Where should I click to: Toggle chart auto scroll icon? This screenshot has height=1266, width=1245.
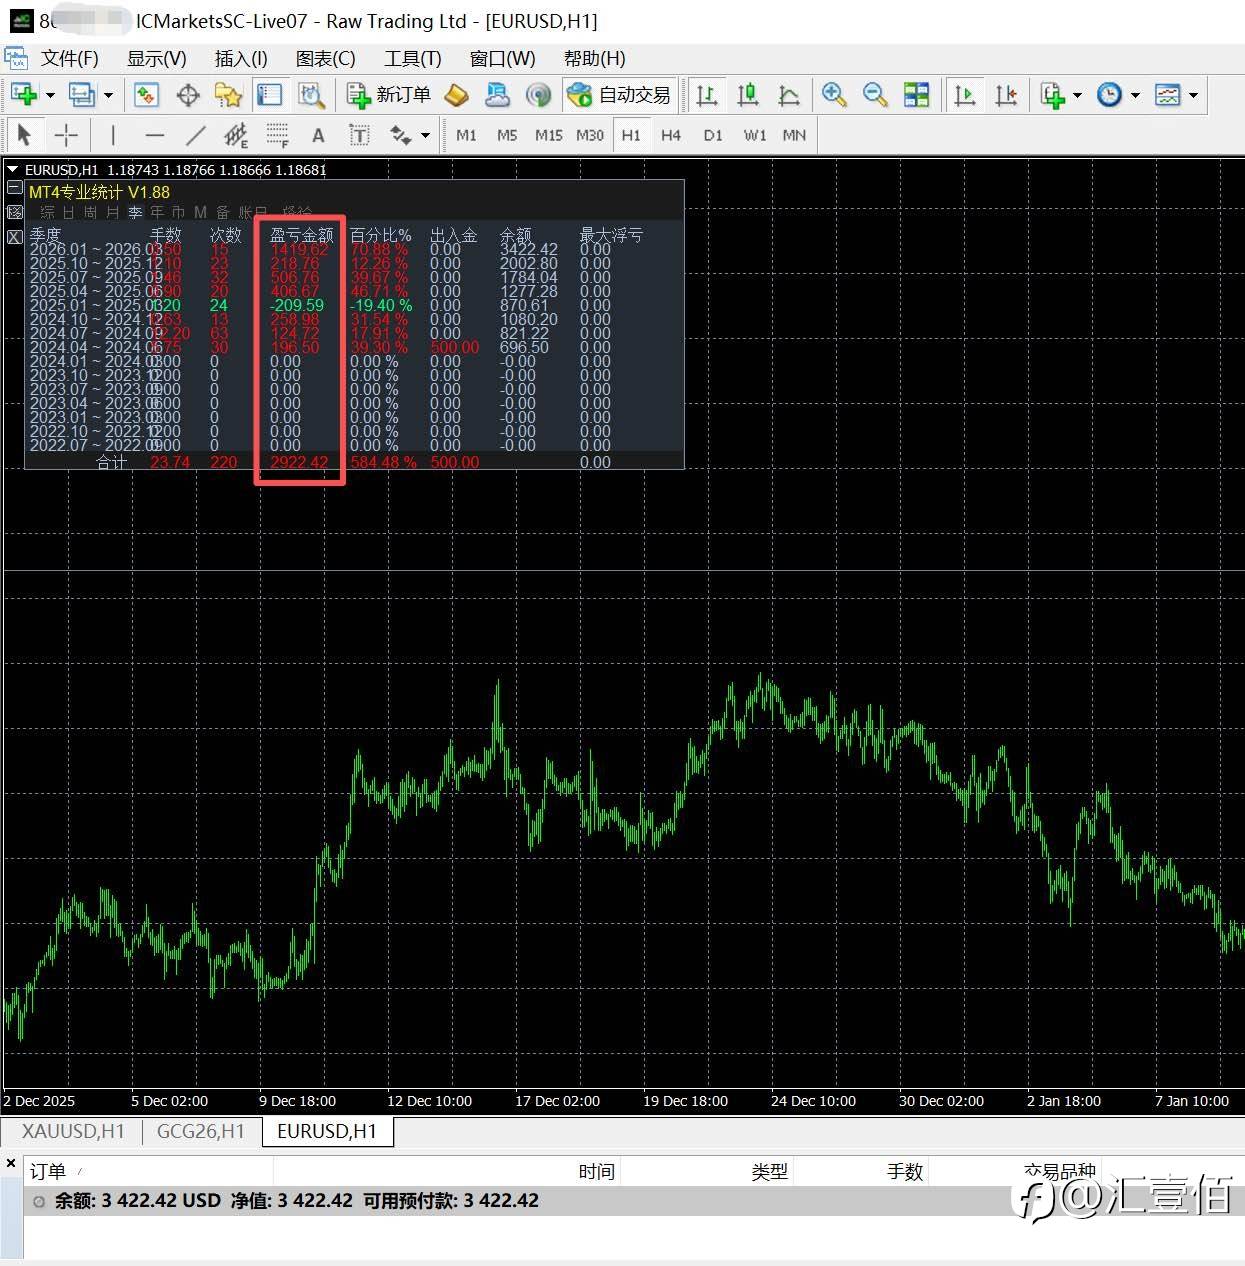coord(965,95)
